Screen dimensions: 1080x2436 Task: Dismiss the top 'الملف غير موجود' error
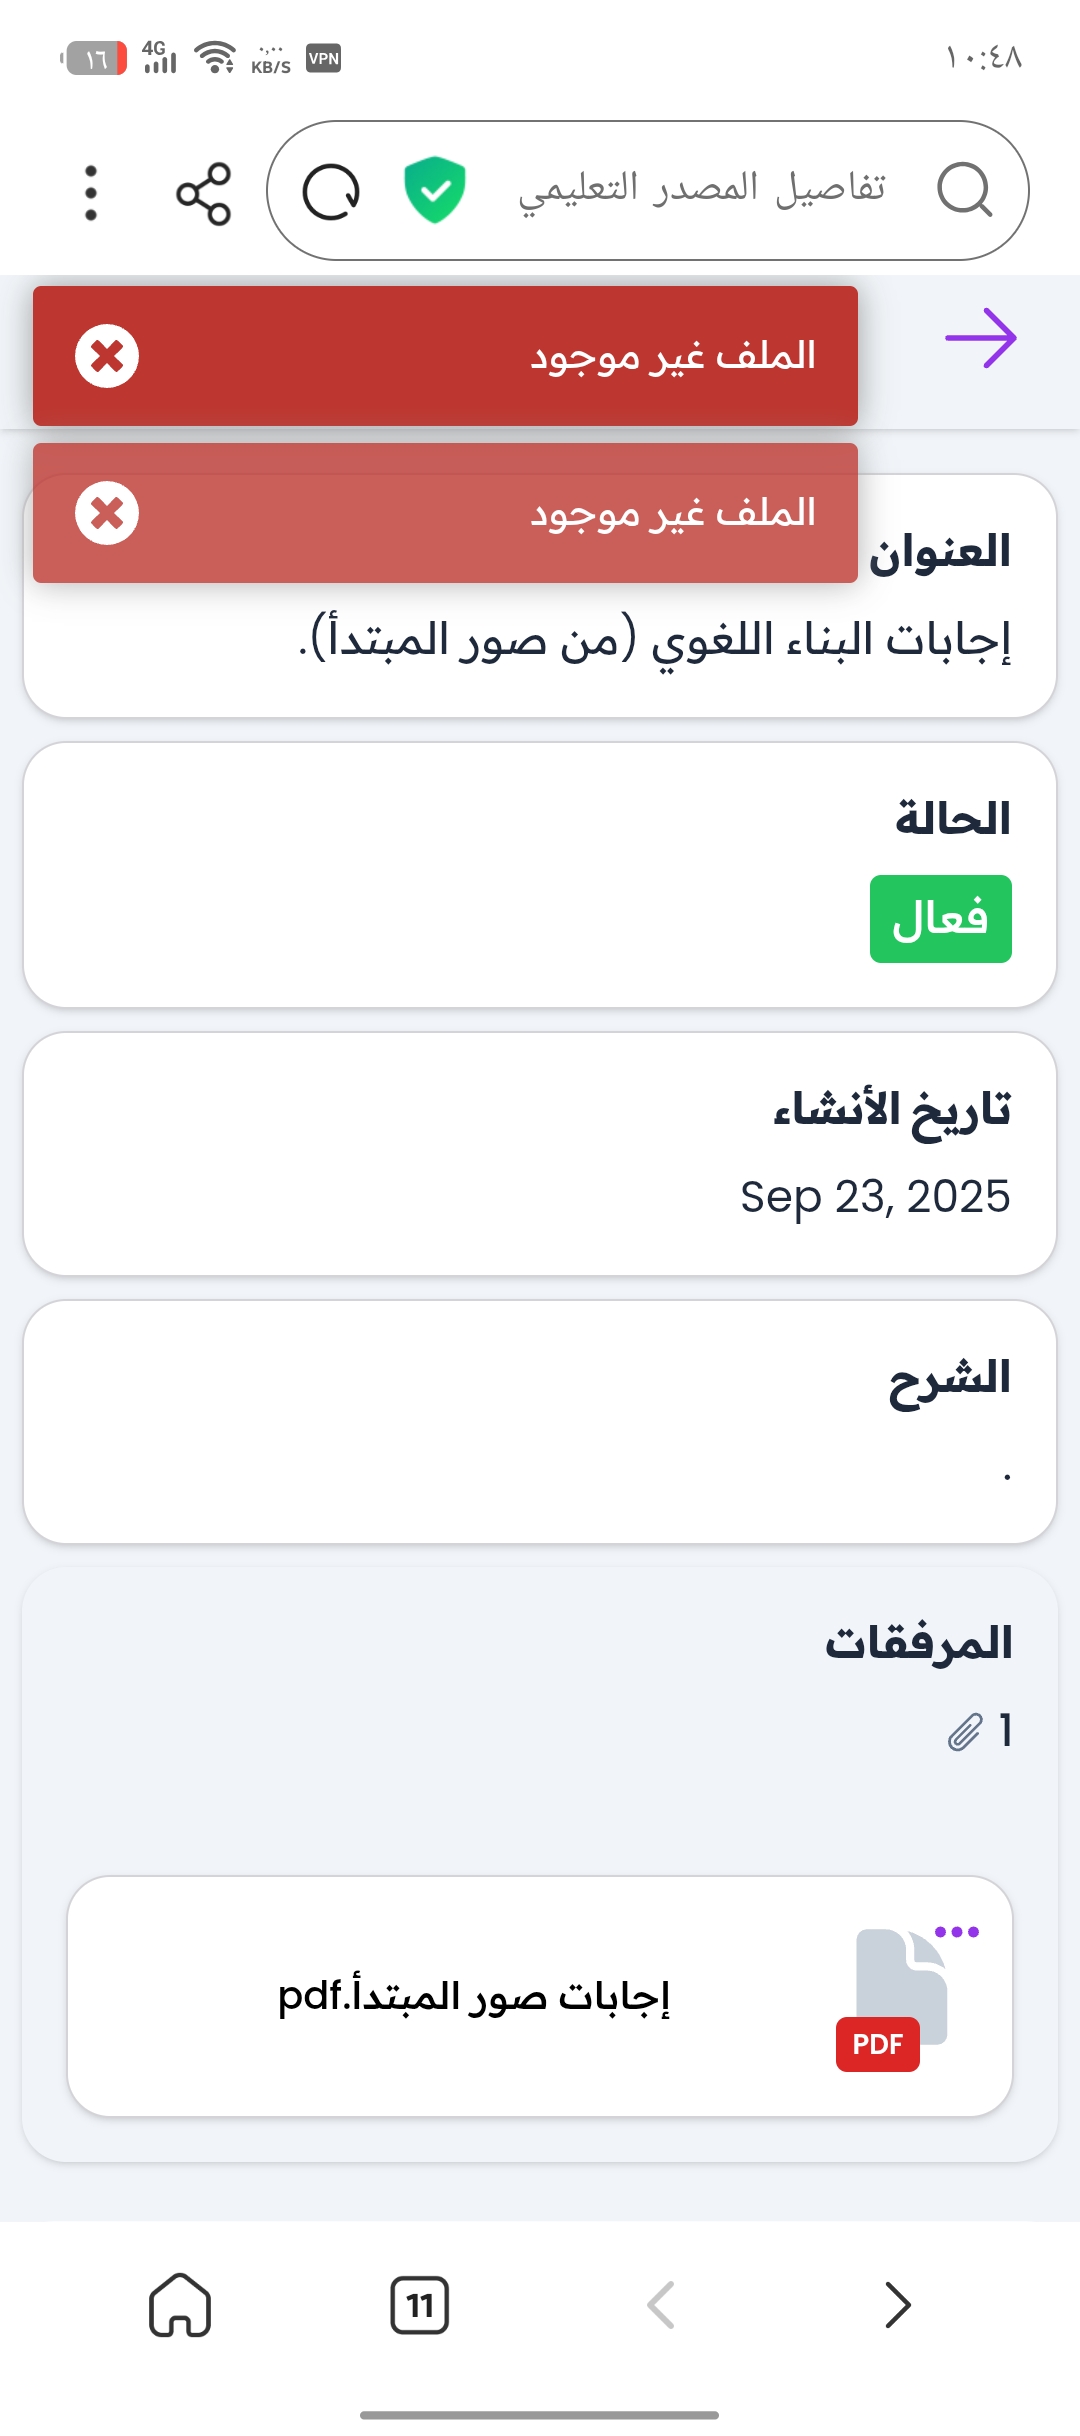(x=107, y=356)
